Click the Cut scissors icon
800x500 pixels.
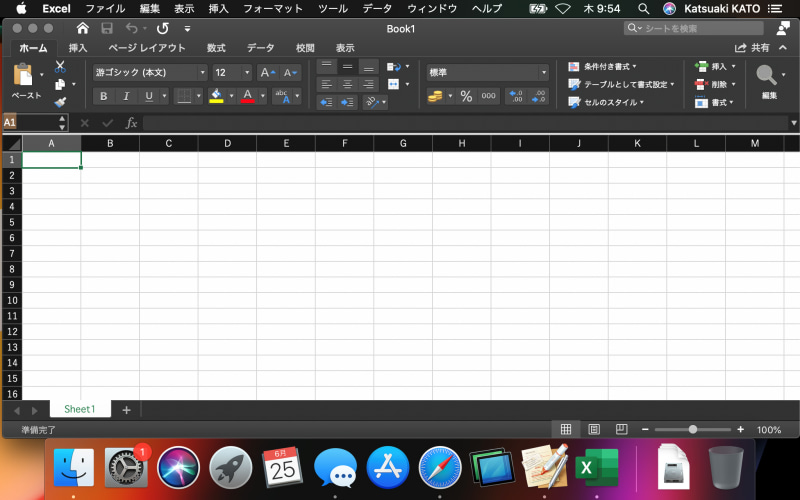tap(60, 66)
